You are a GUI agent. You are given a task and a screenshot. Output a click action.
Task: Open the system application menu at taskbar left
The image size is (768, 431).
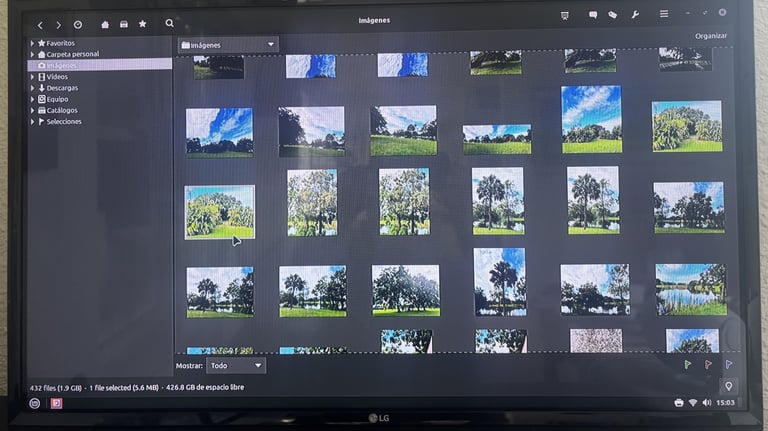click(x=35, y=404)
